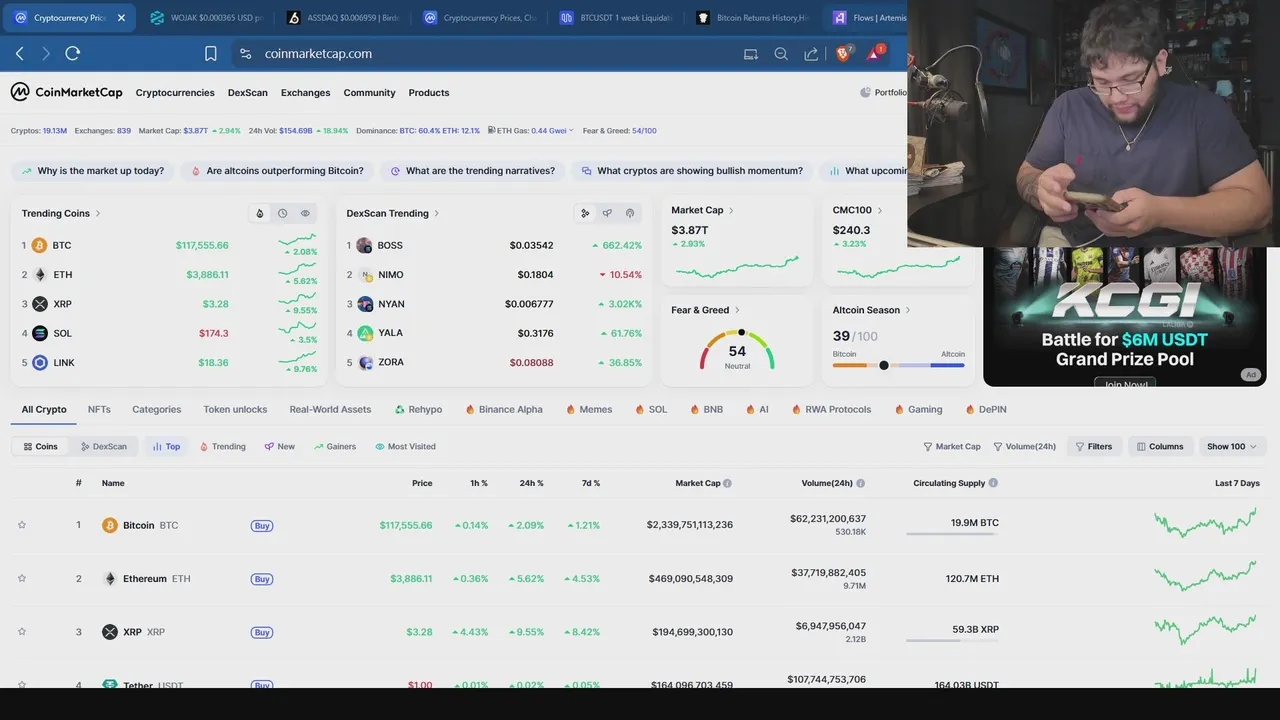Viewport: 1280px width, 720px height.
Task: Click the Altcoin Season slider indicator
Action: (884, 365)
